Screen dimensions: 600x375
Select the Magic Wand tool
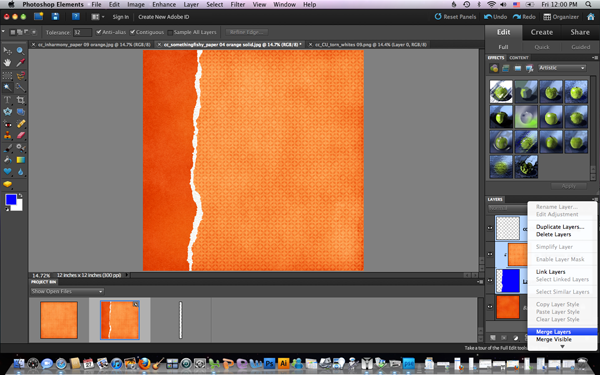coord(7,88)
